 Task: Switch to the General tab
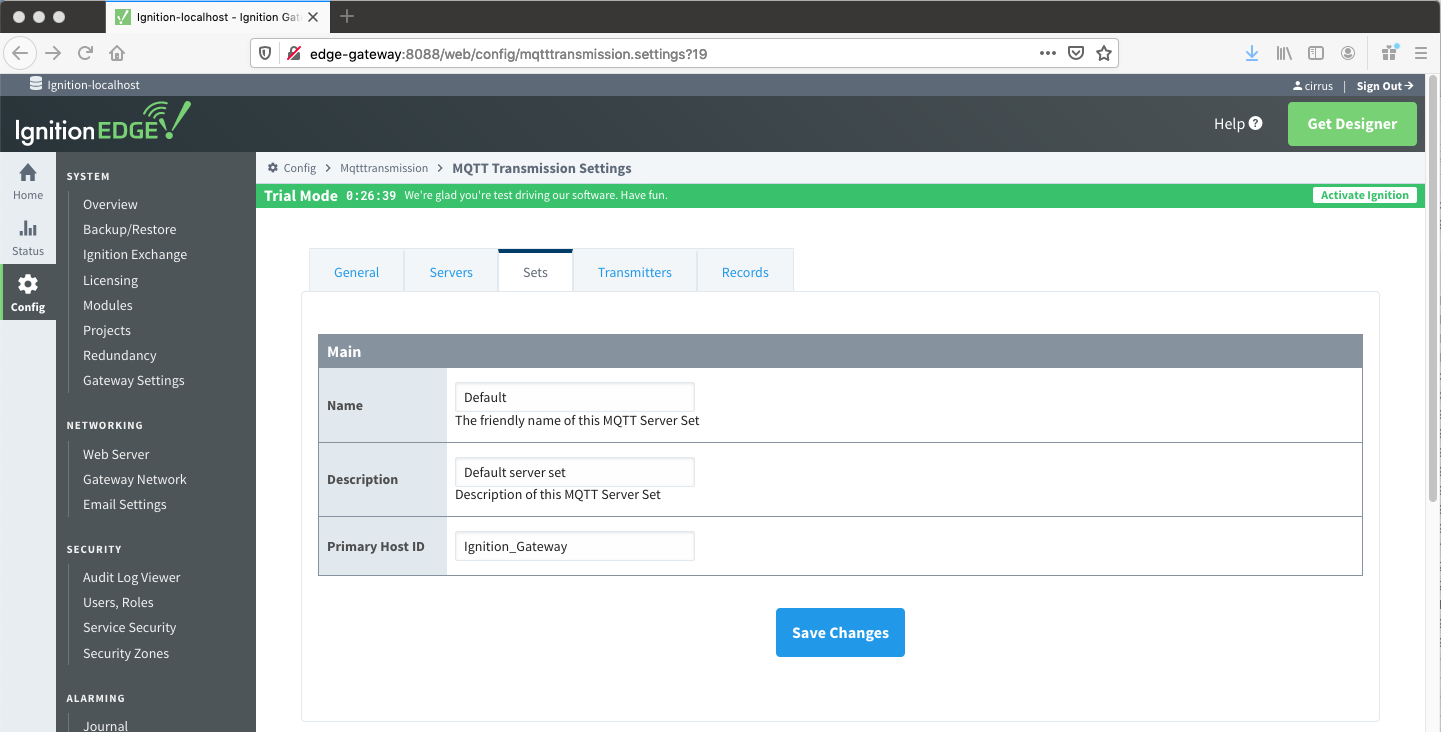(x=356, y=272)
